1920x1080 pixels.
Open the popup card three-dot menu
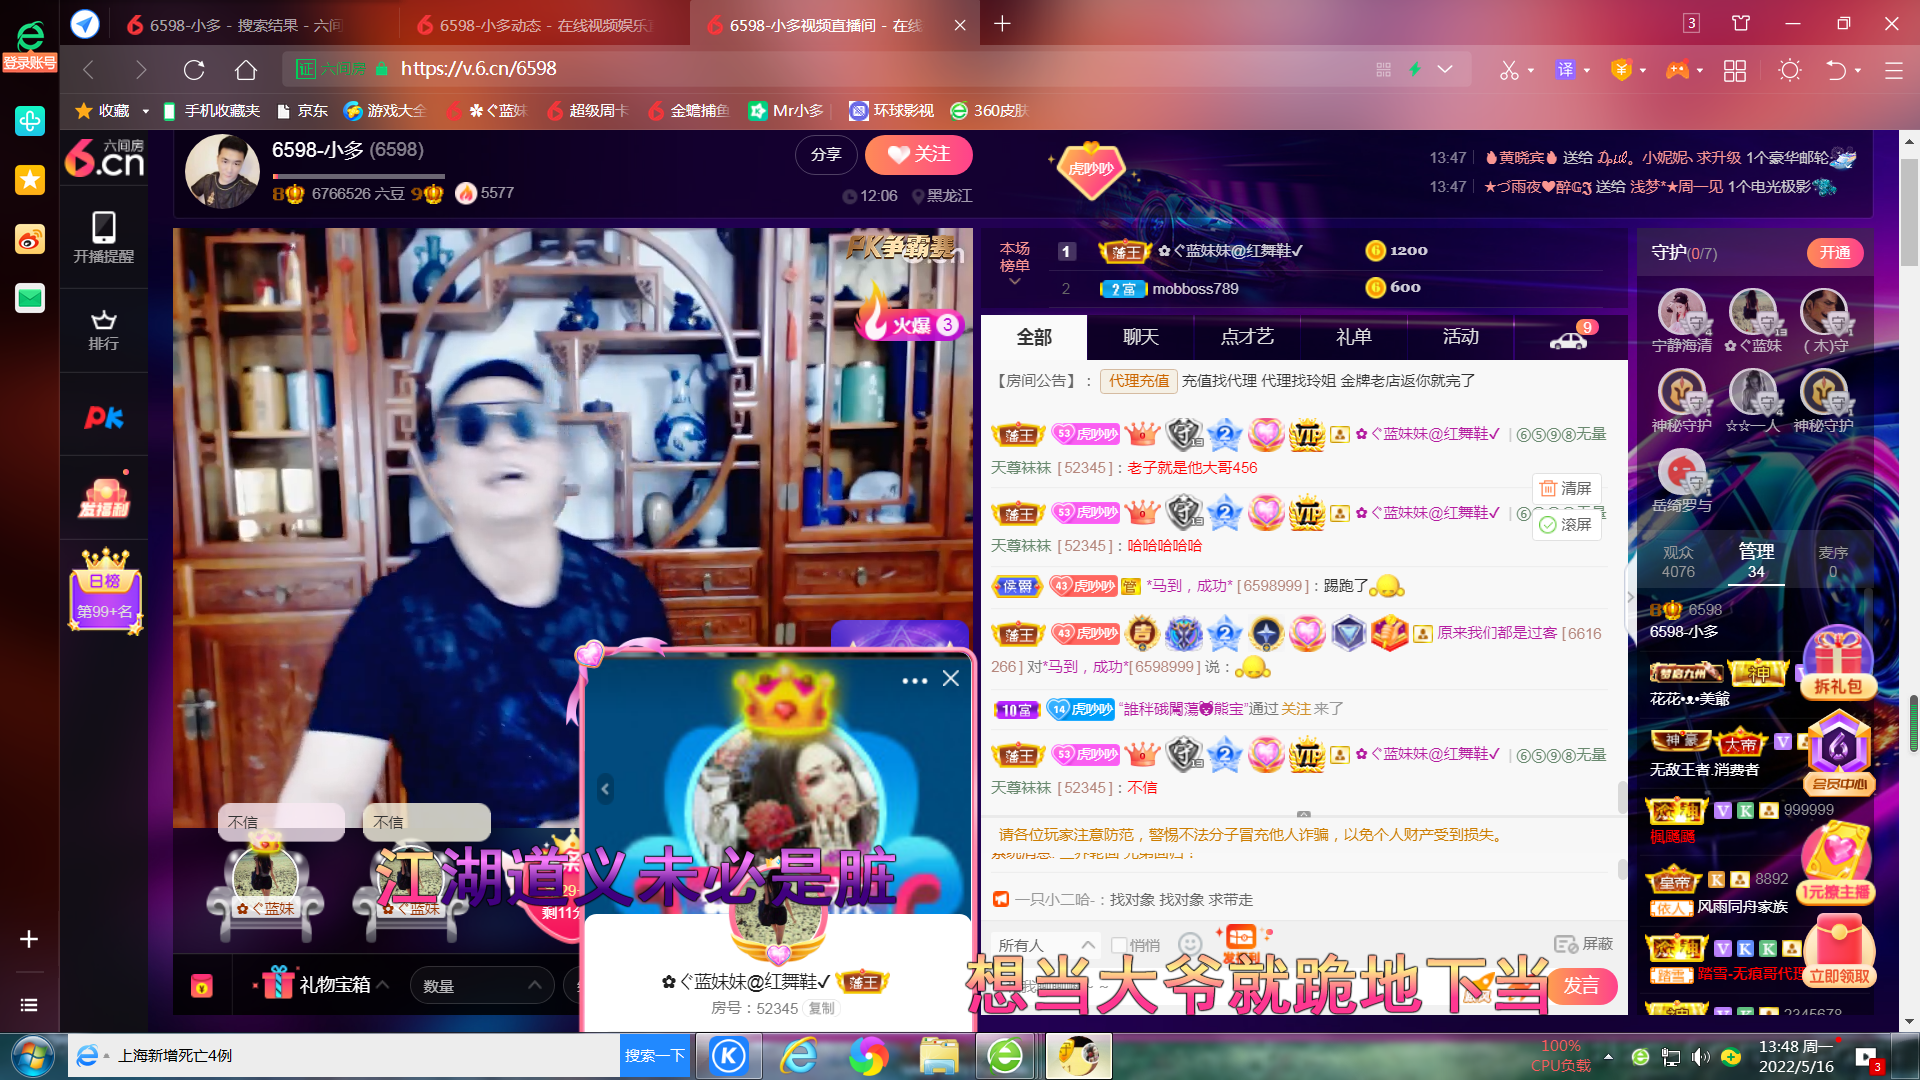914,680
